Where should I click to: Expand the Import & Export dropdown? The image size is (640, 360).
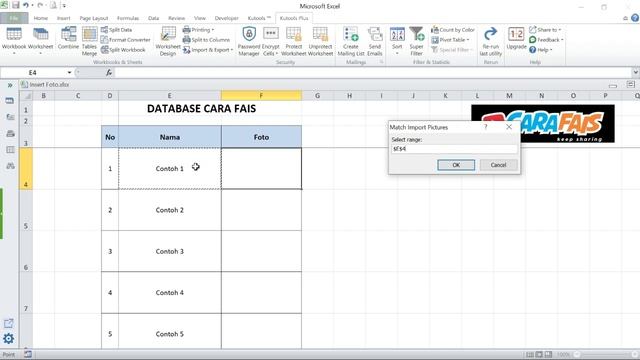[x=208, y=49]
